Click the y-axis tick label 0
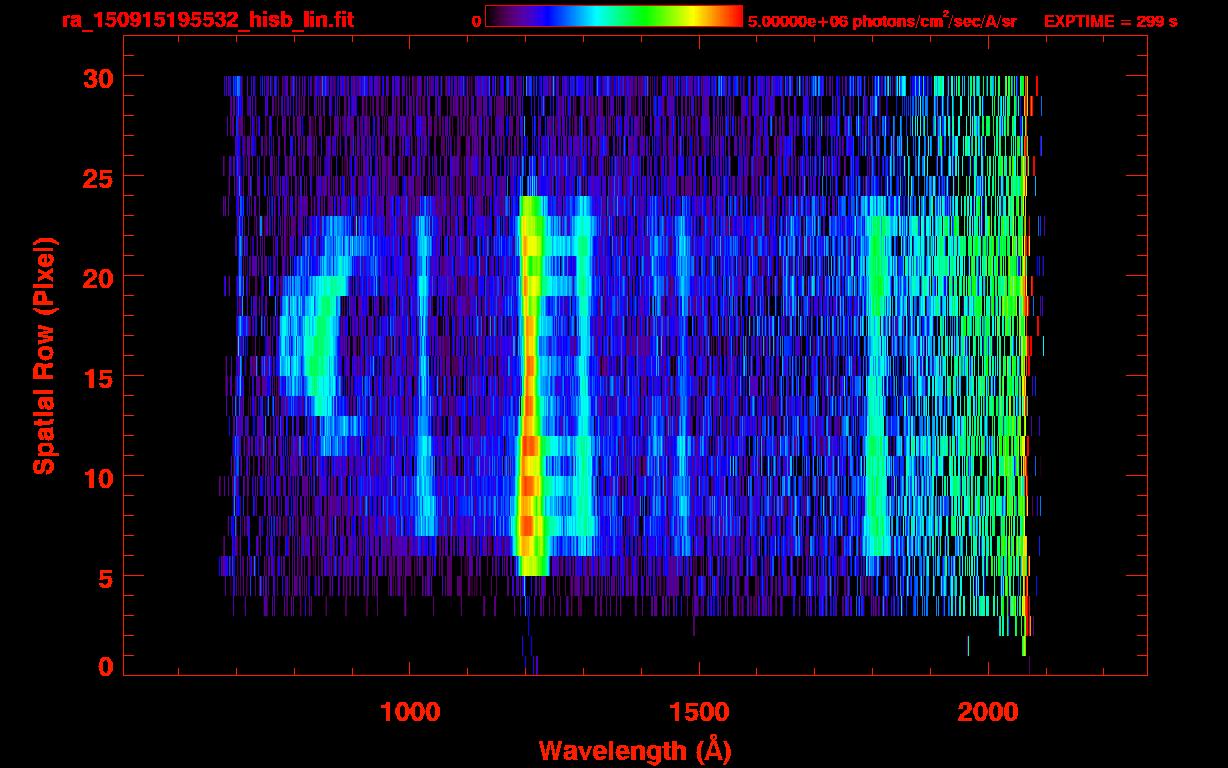The height and width of the screenshot is (768, 1228). 104,667
